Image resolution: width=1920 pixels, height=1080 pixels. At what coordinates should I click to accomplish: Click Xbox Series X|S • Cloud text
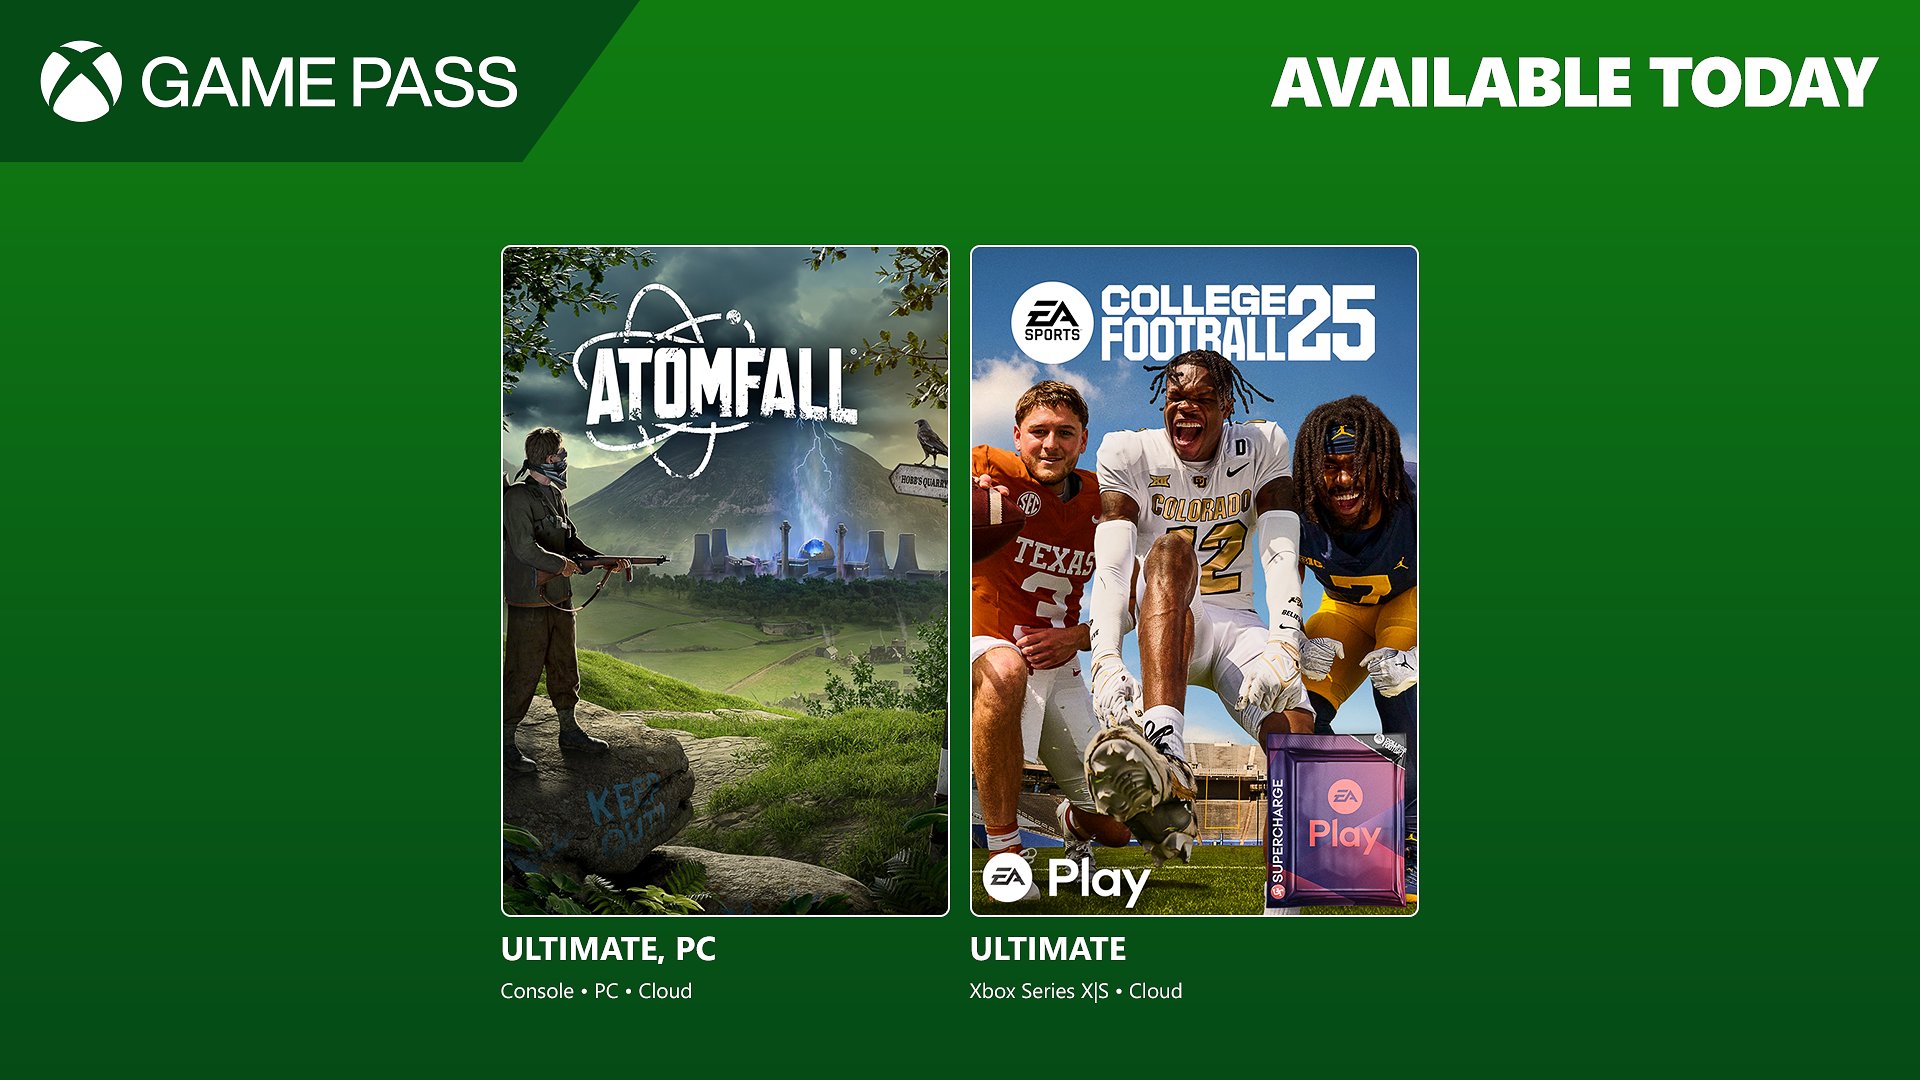(1076, 991)
